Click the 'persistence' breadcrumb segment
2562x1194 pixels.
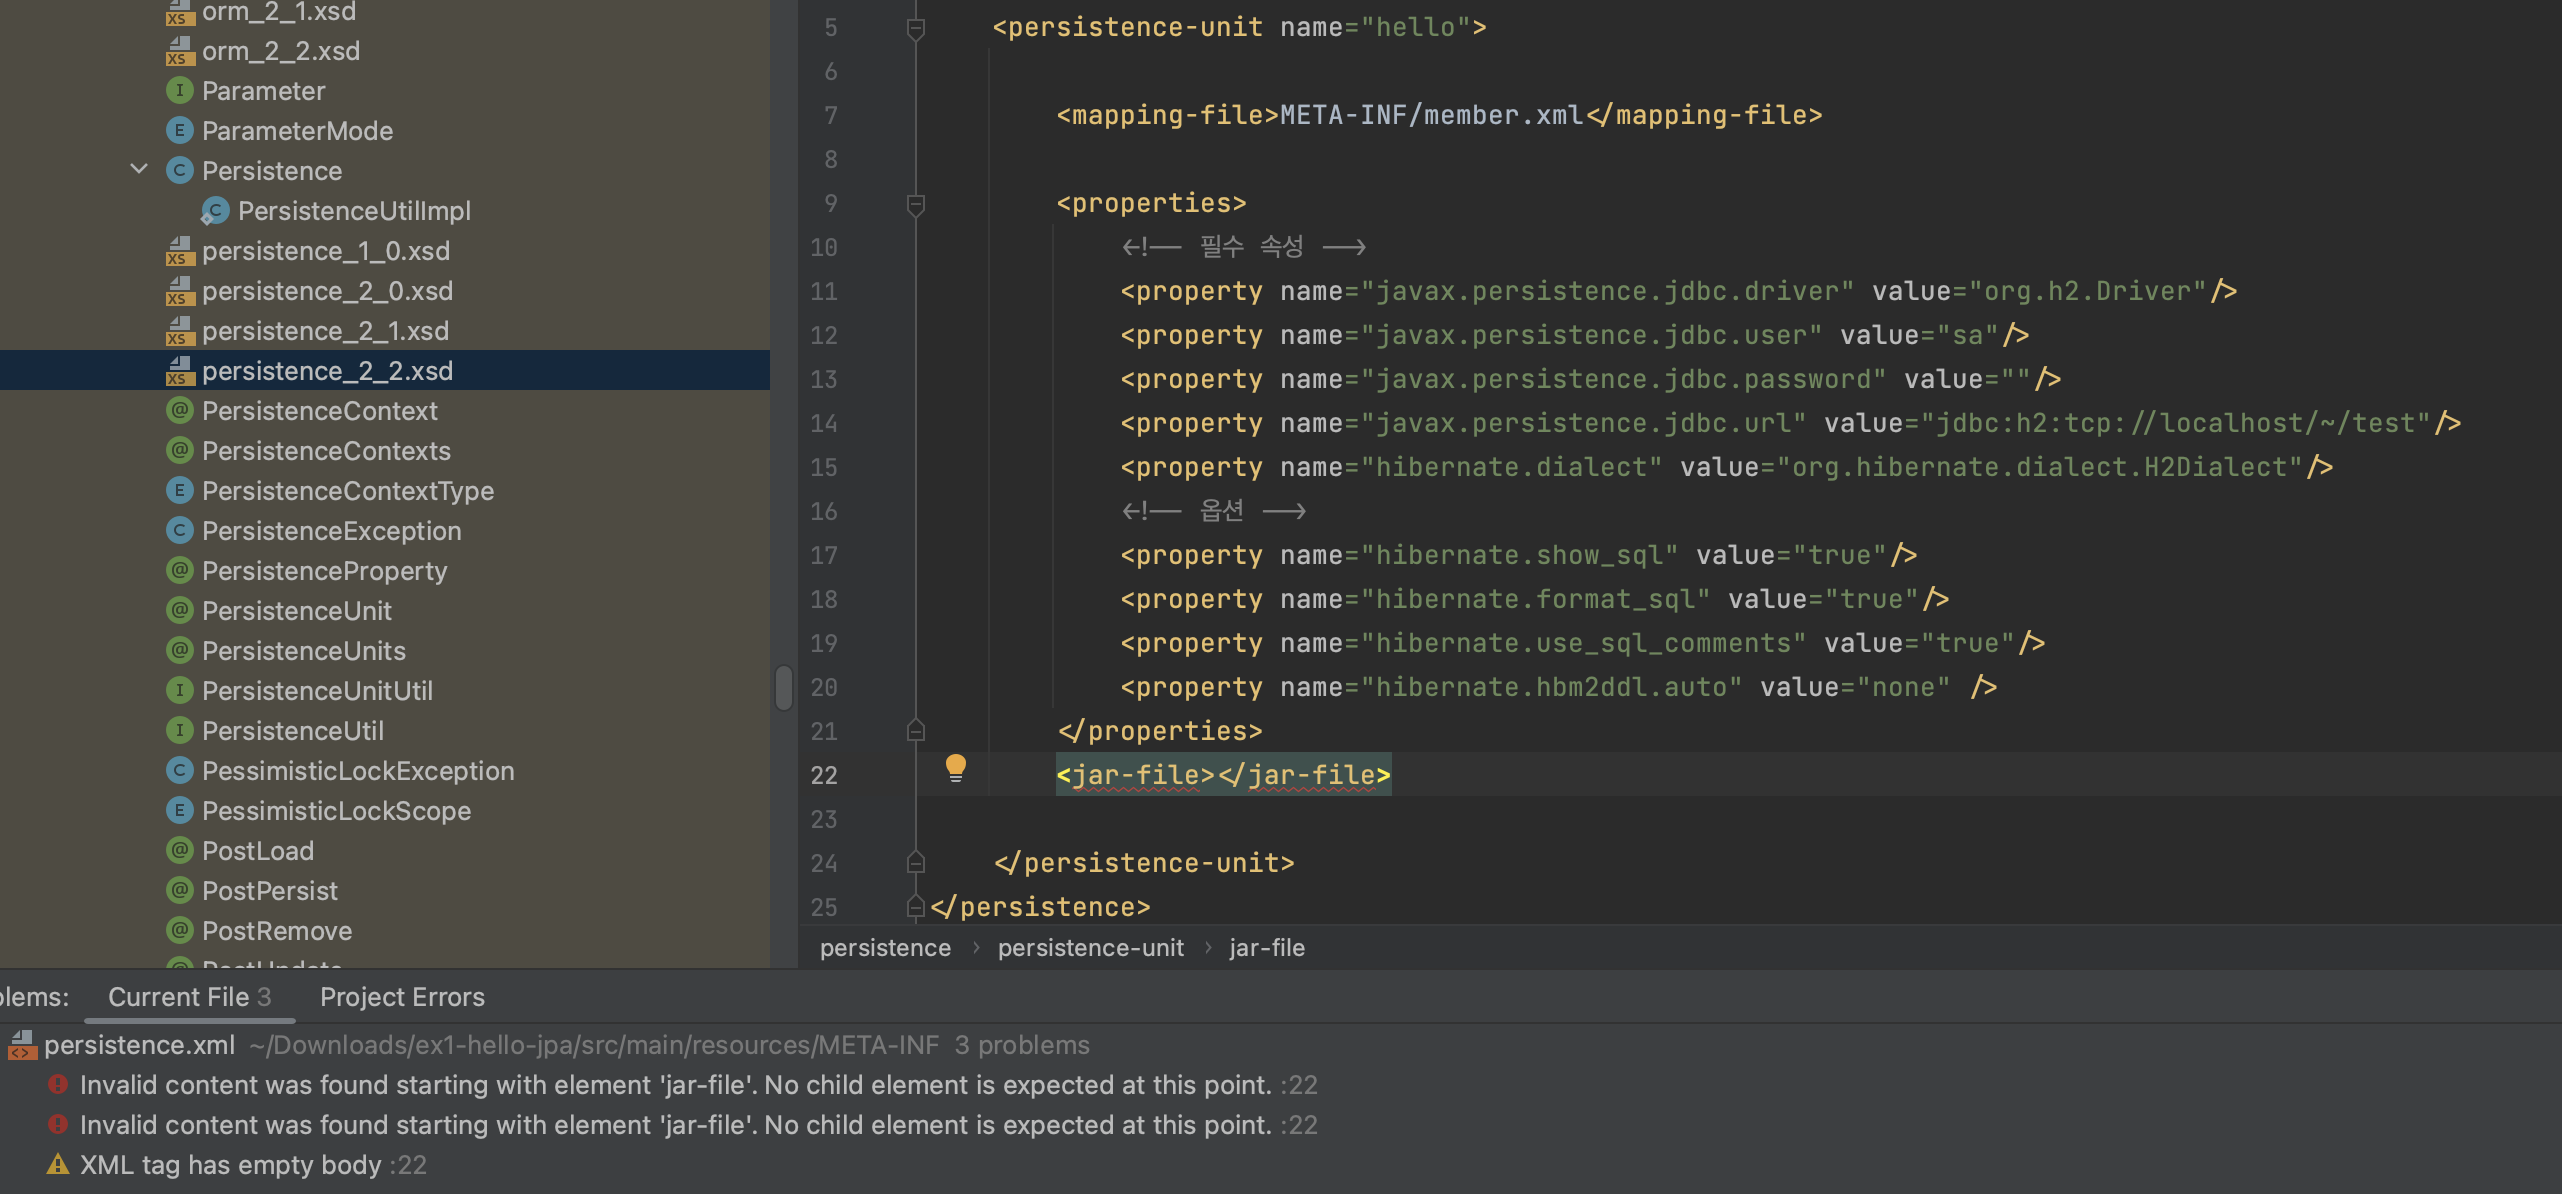coord(885,948)
